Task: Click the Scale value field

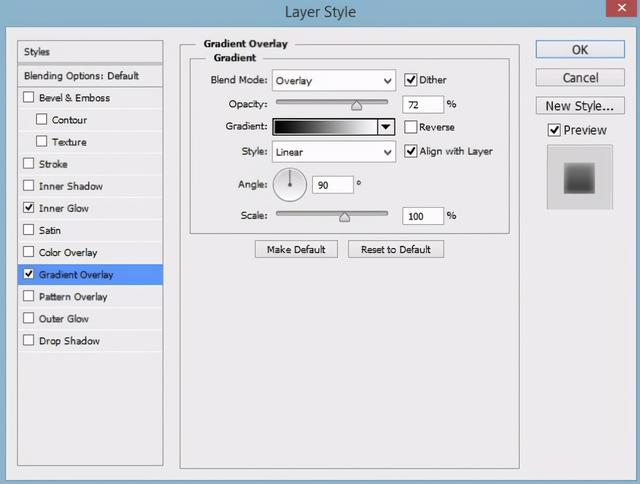Action: tap(423, 216)
